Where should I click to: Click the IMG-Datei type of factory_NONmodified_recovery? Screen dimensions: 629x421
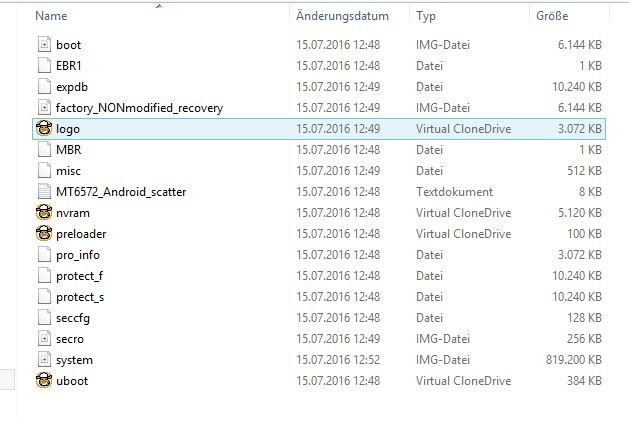(x=443, y=108)
